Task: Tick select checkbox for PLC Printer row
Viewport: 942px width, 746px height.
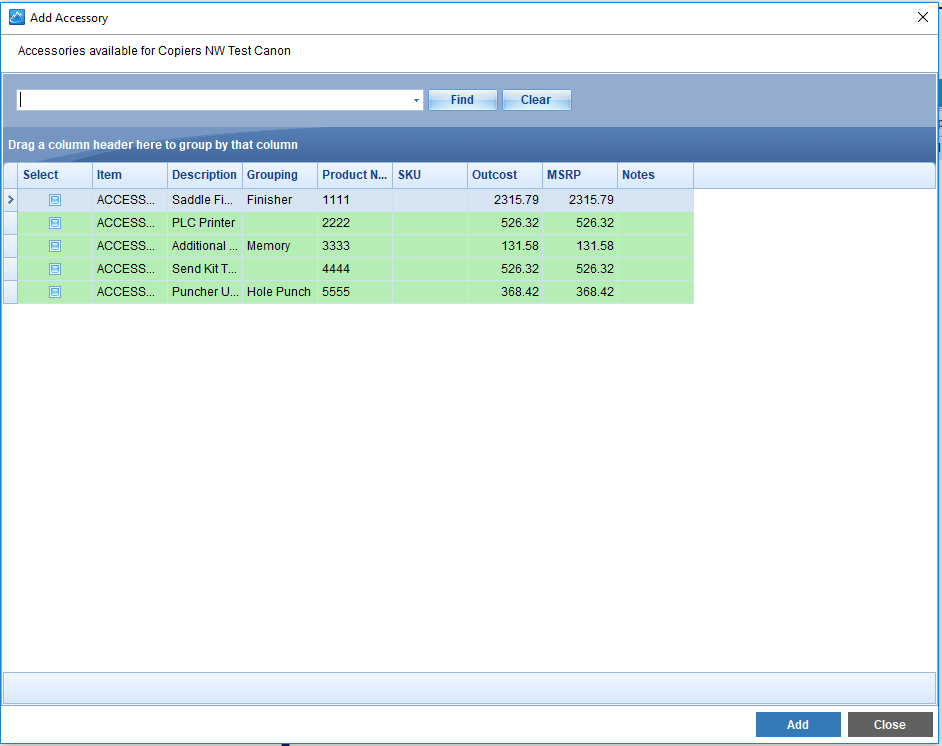Action: point(55,223)
